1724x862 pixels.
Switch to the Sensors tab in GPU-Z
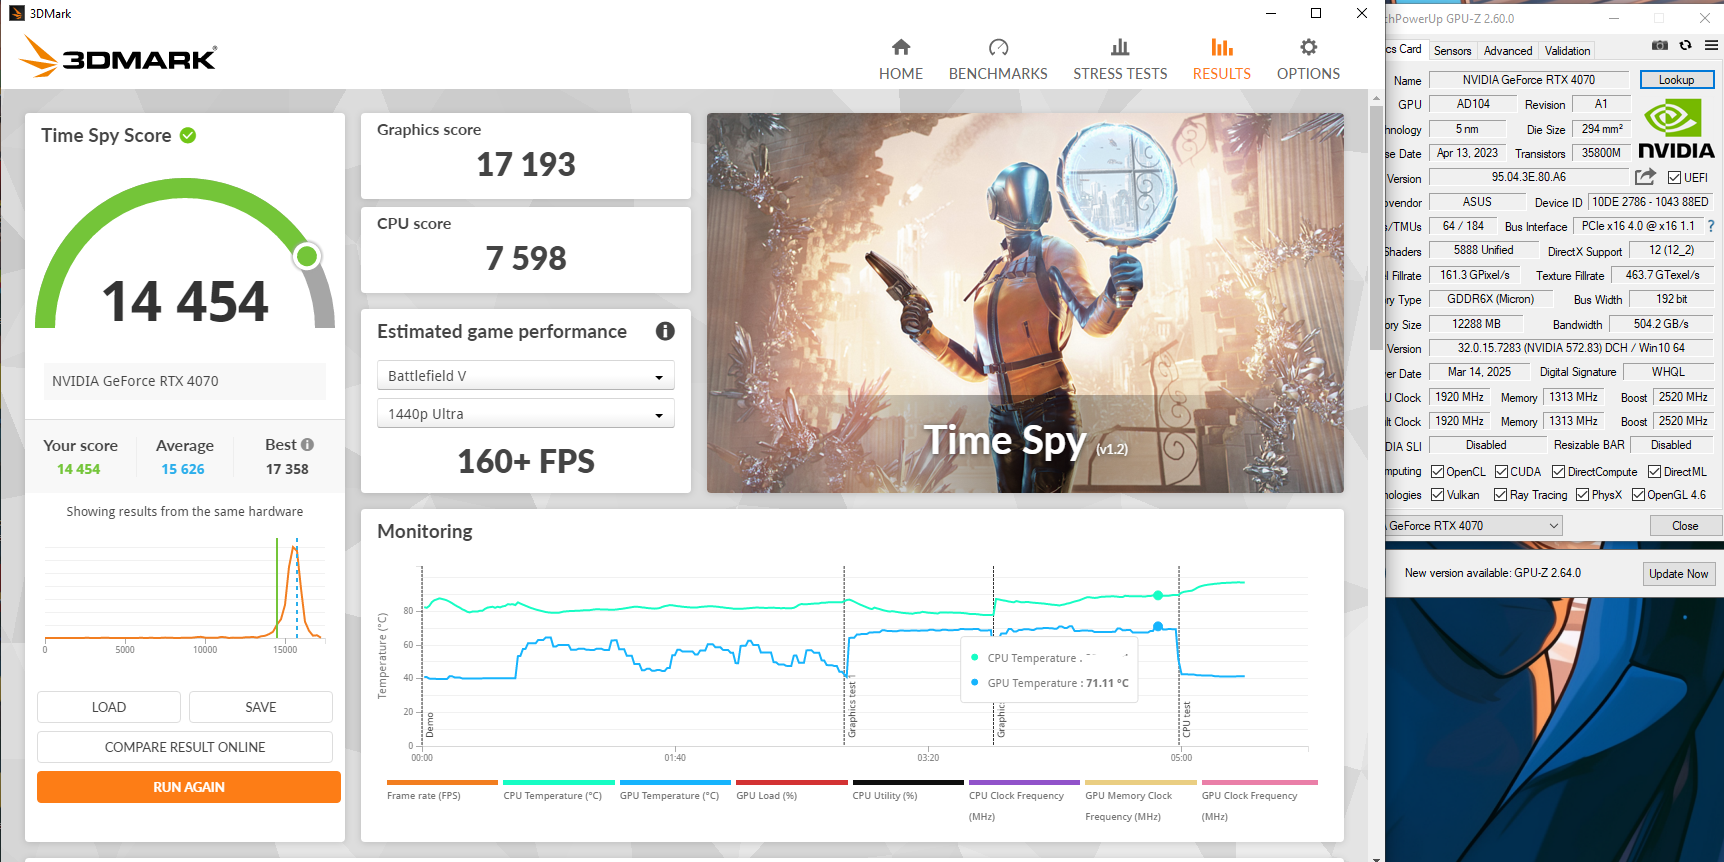click(1452, 51)
